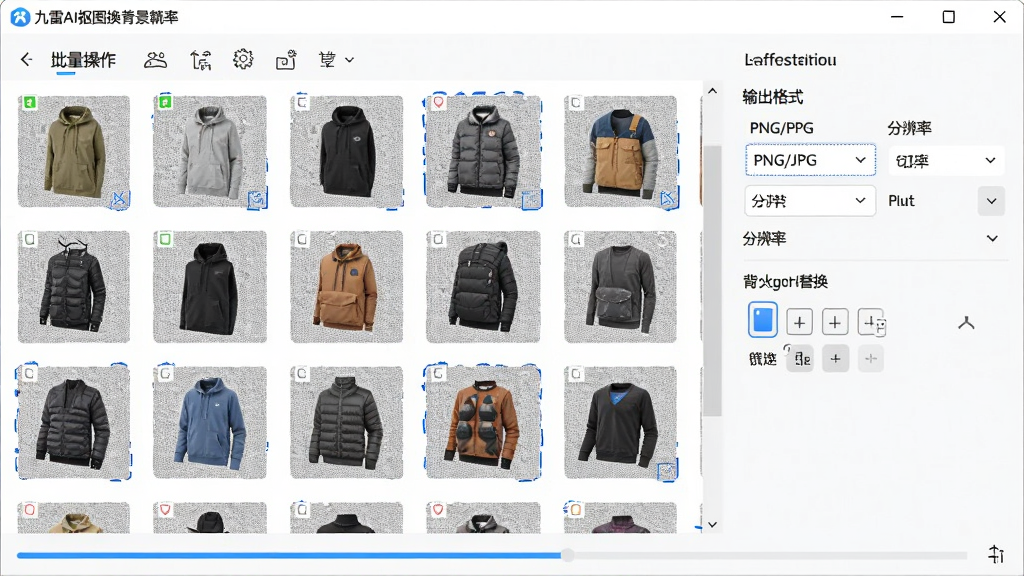
Task: Open the resolution dropdown beside PNG/JPG
Action: [946, 161]
